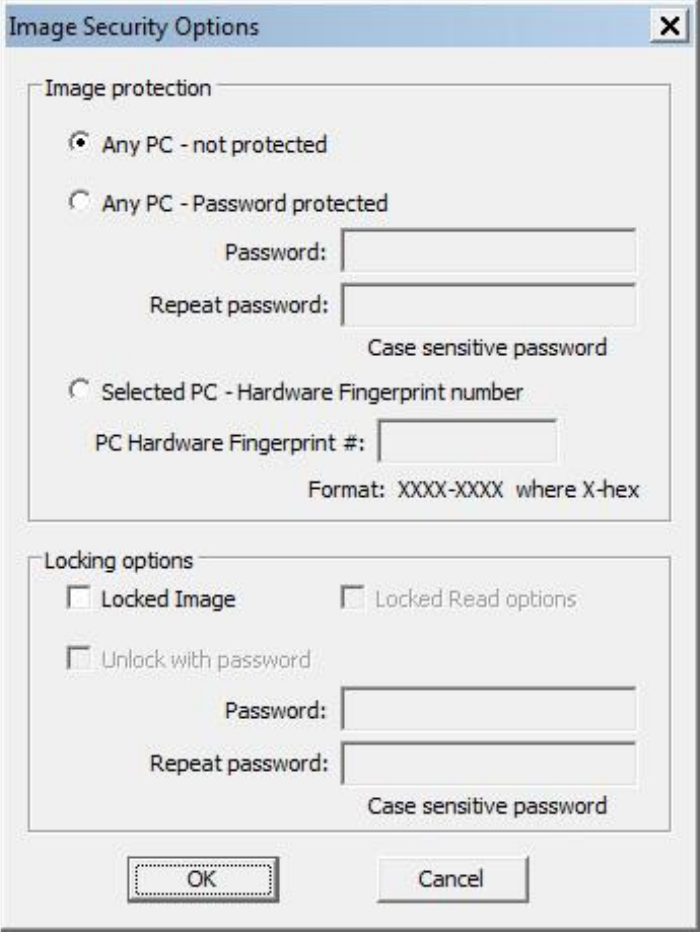Viewport: 700px width, 932px height.
Task: Click the Password field under Image protection
Action: pos(489,252)
